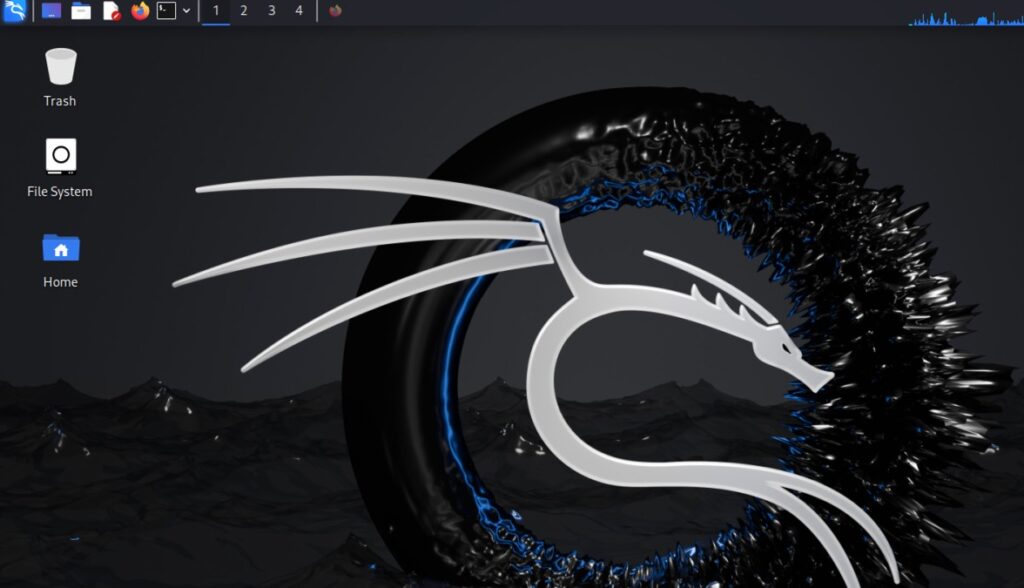The image size is (1024, 588).
Task: Switch to workspace 4
Action: click(297, 13)
